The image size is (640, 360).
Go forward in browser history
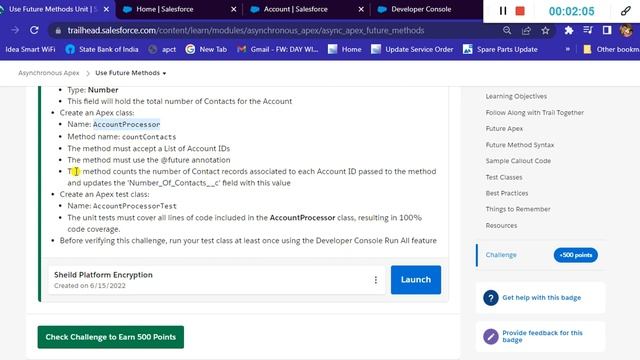click(15, 30)
